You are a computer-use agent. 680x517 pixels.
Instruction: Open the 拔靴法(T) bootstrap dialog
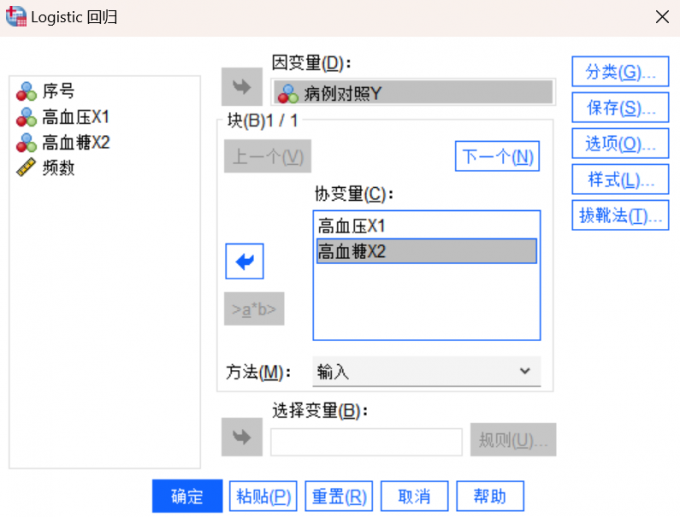point(620,215)
